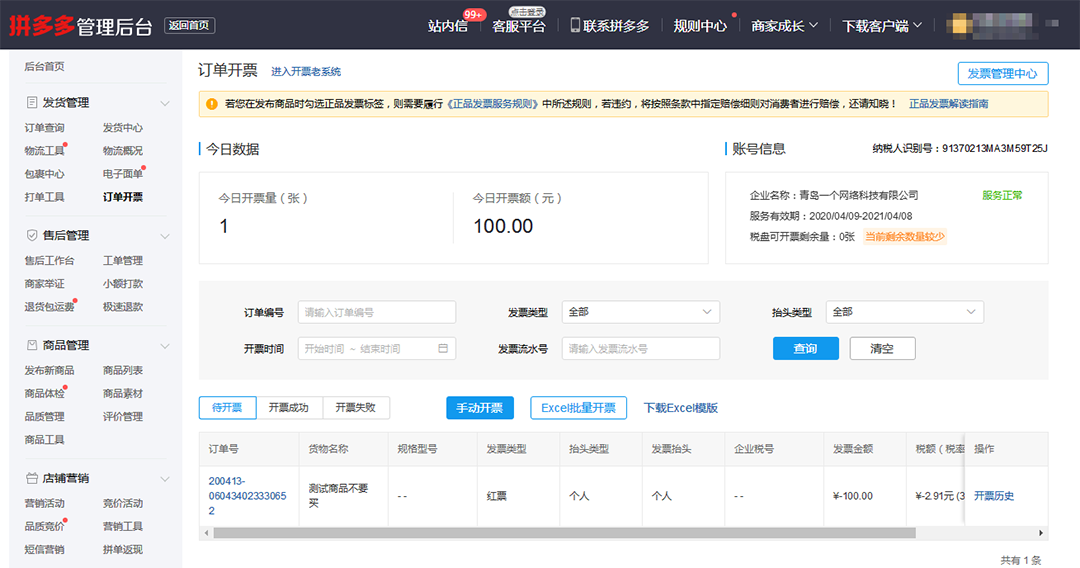The image size is (1080, 568).
Task: Open 发货中心 in sidebar
Action: 123,128
